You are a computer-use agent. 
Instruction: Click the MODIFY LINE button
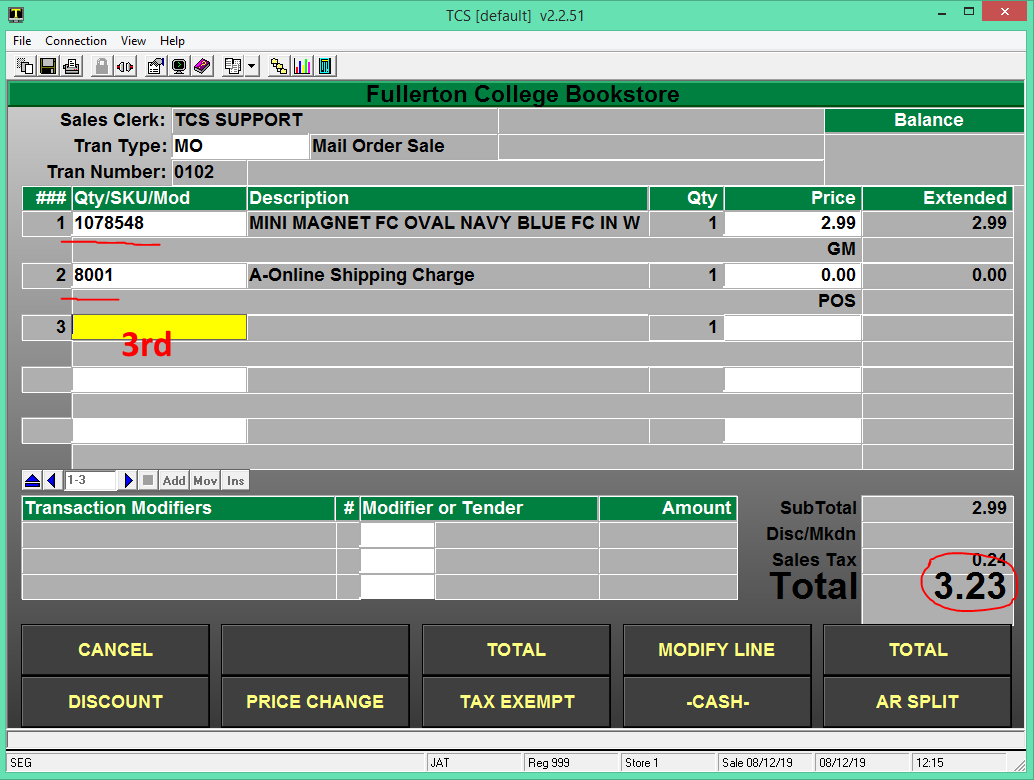tap(717, 649)
